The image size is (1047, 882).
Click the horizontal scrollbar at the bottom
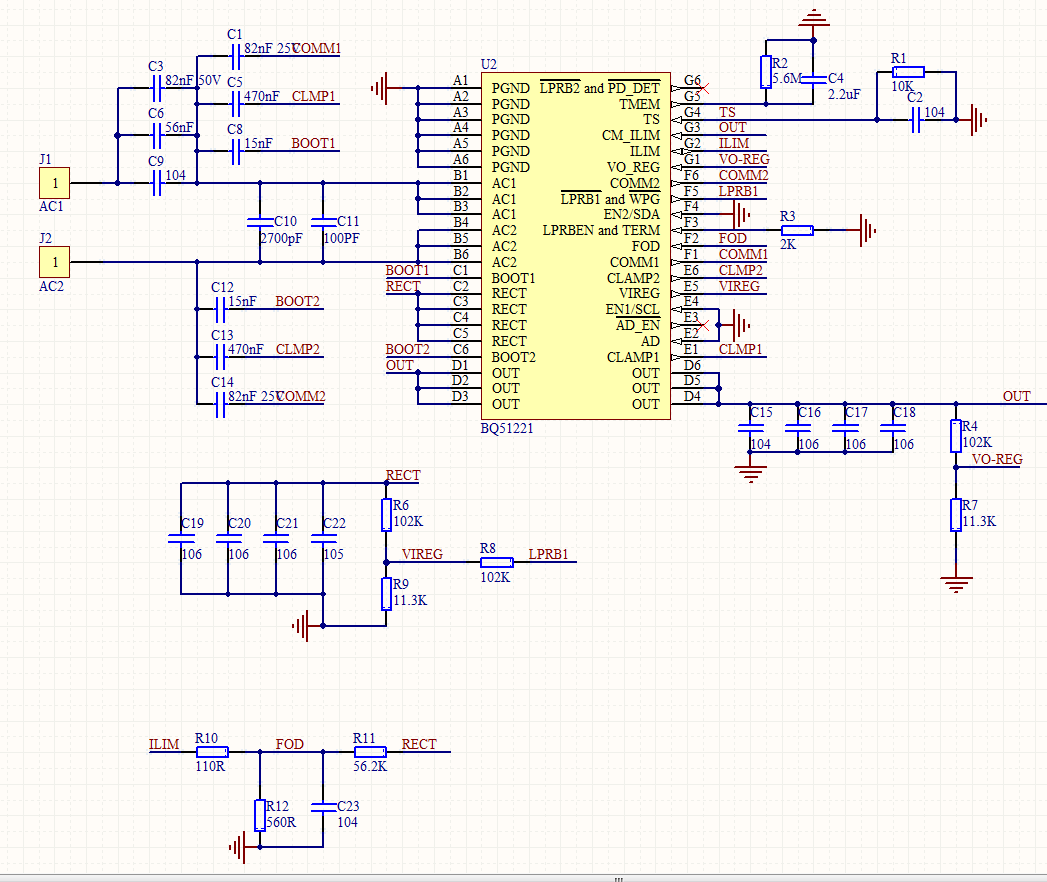[x=524, y=878]
